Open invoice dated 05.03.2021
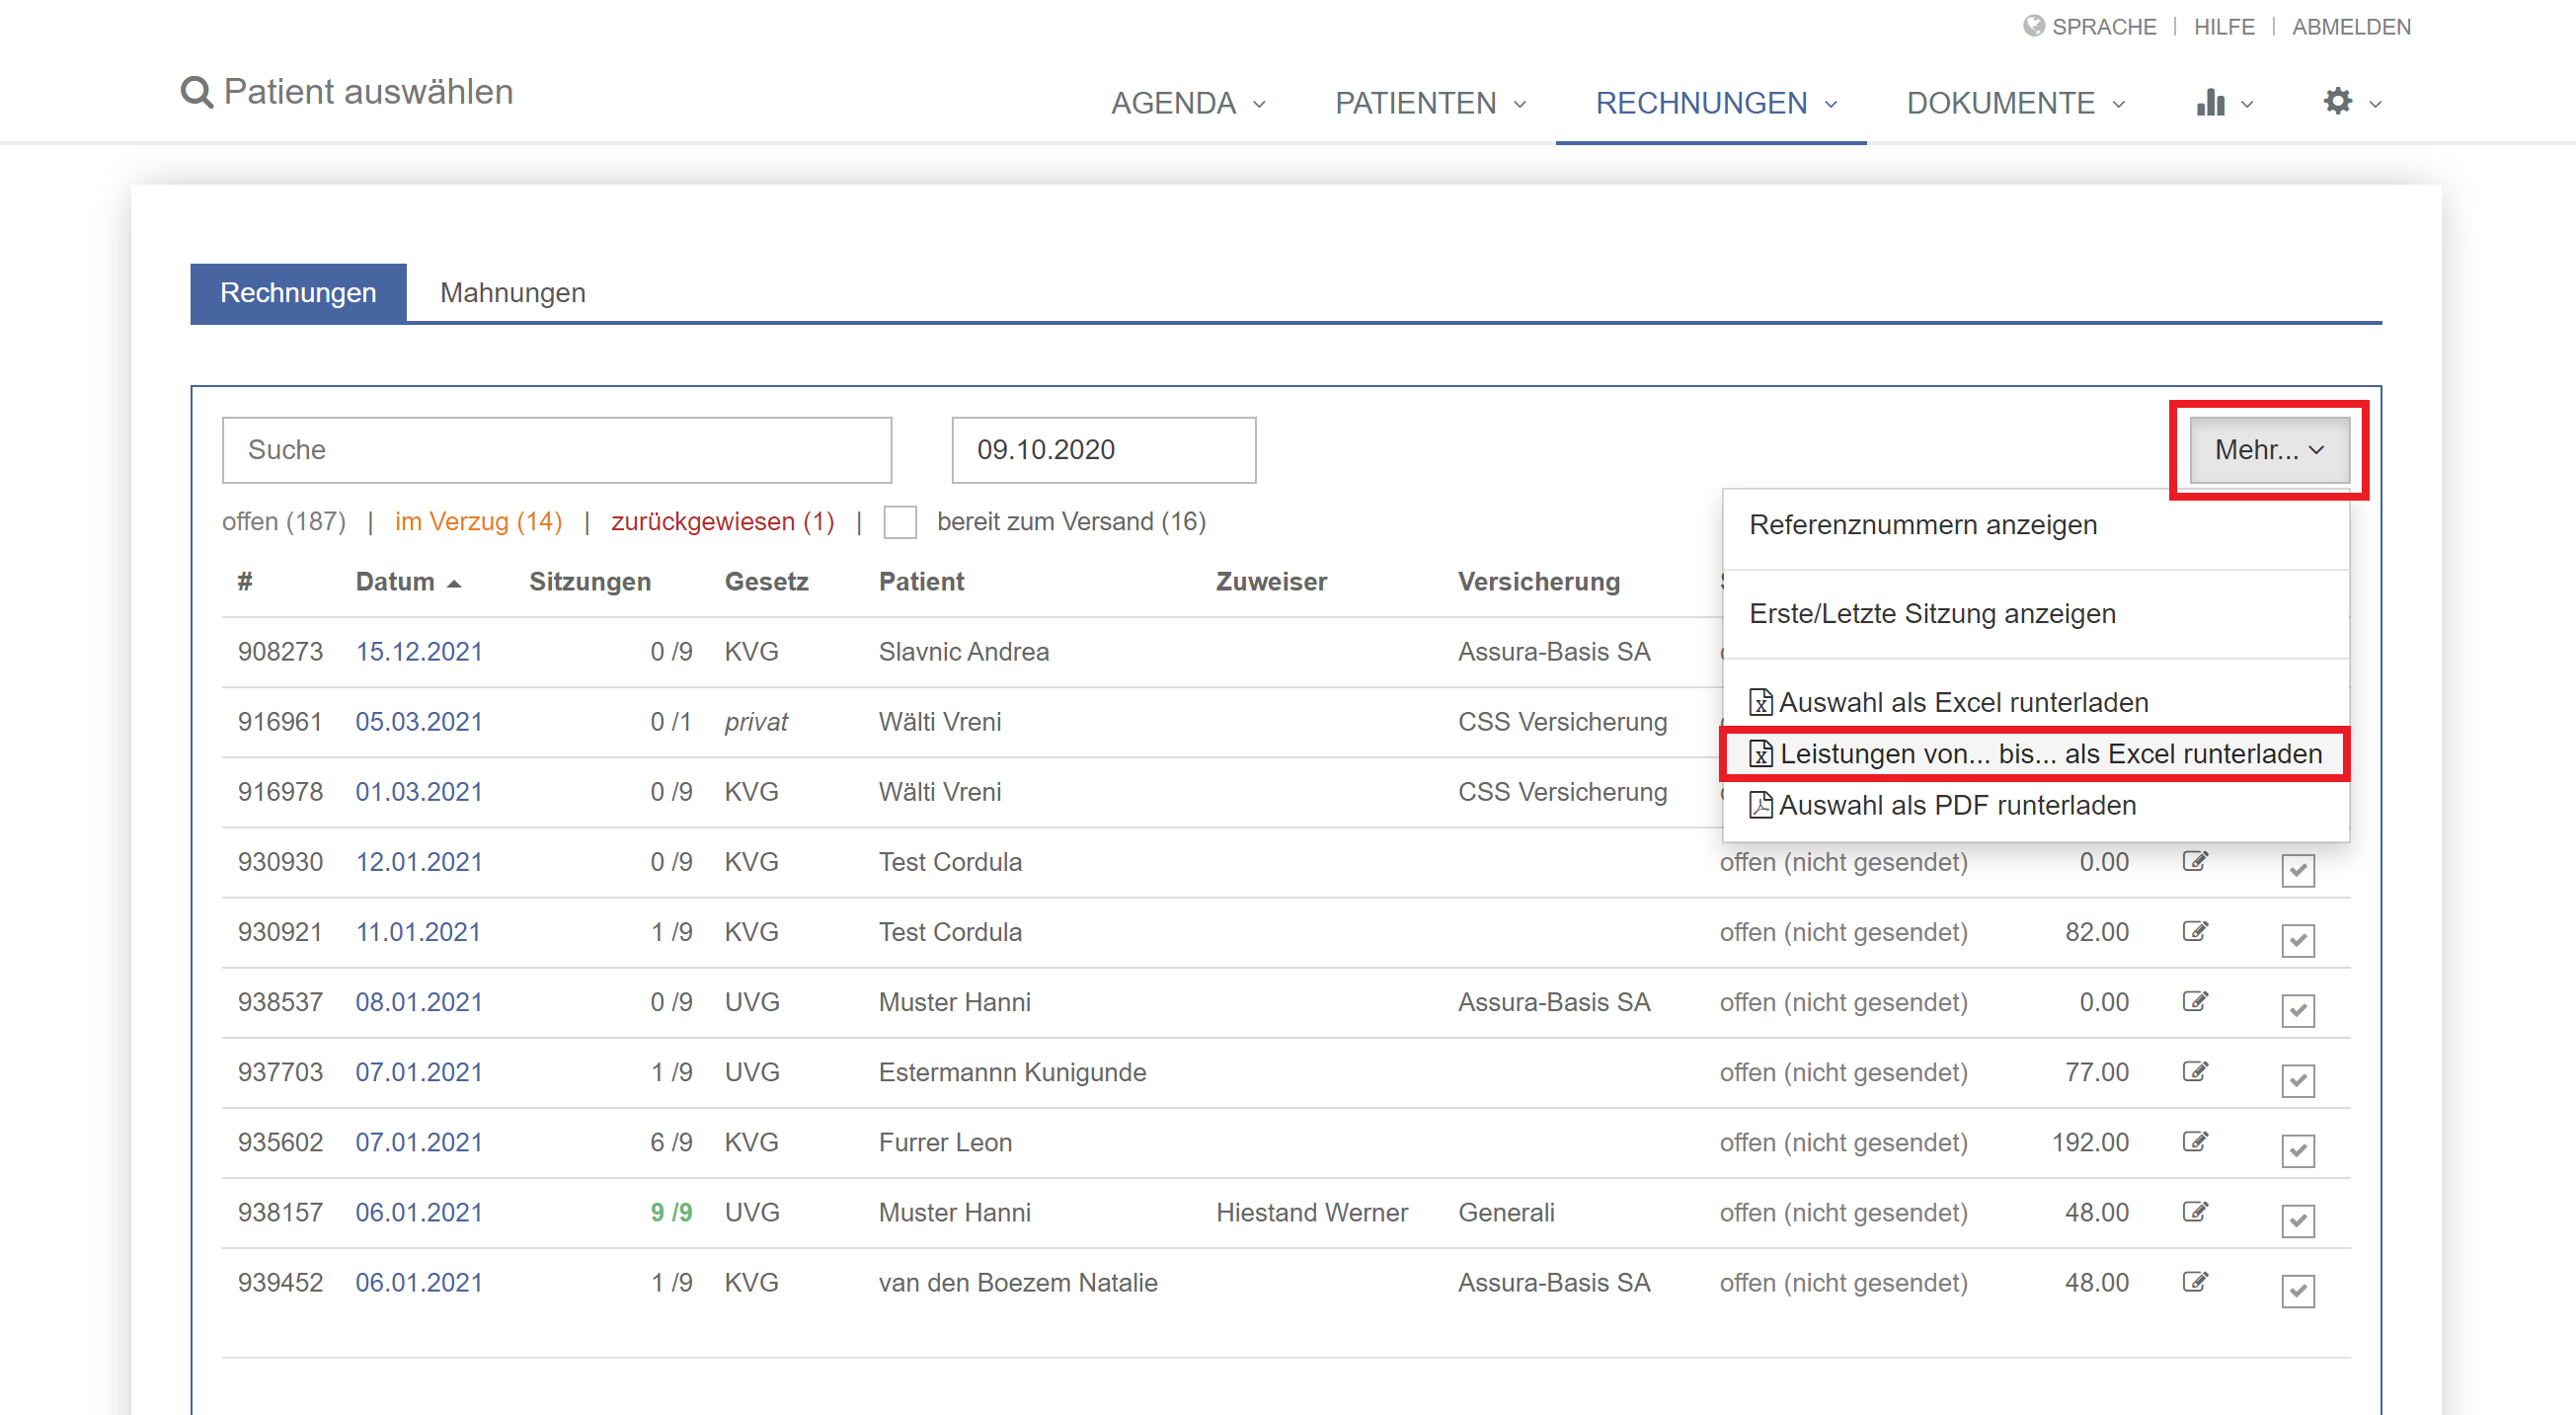This screenshot has width=2576, height=1415. (419, 721)
